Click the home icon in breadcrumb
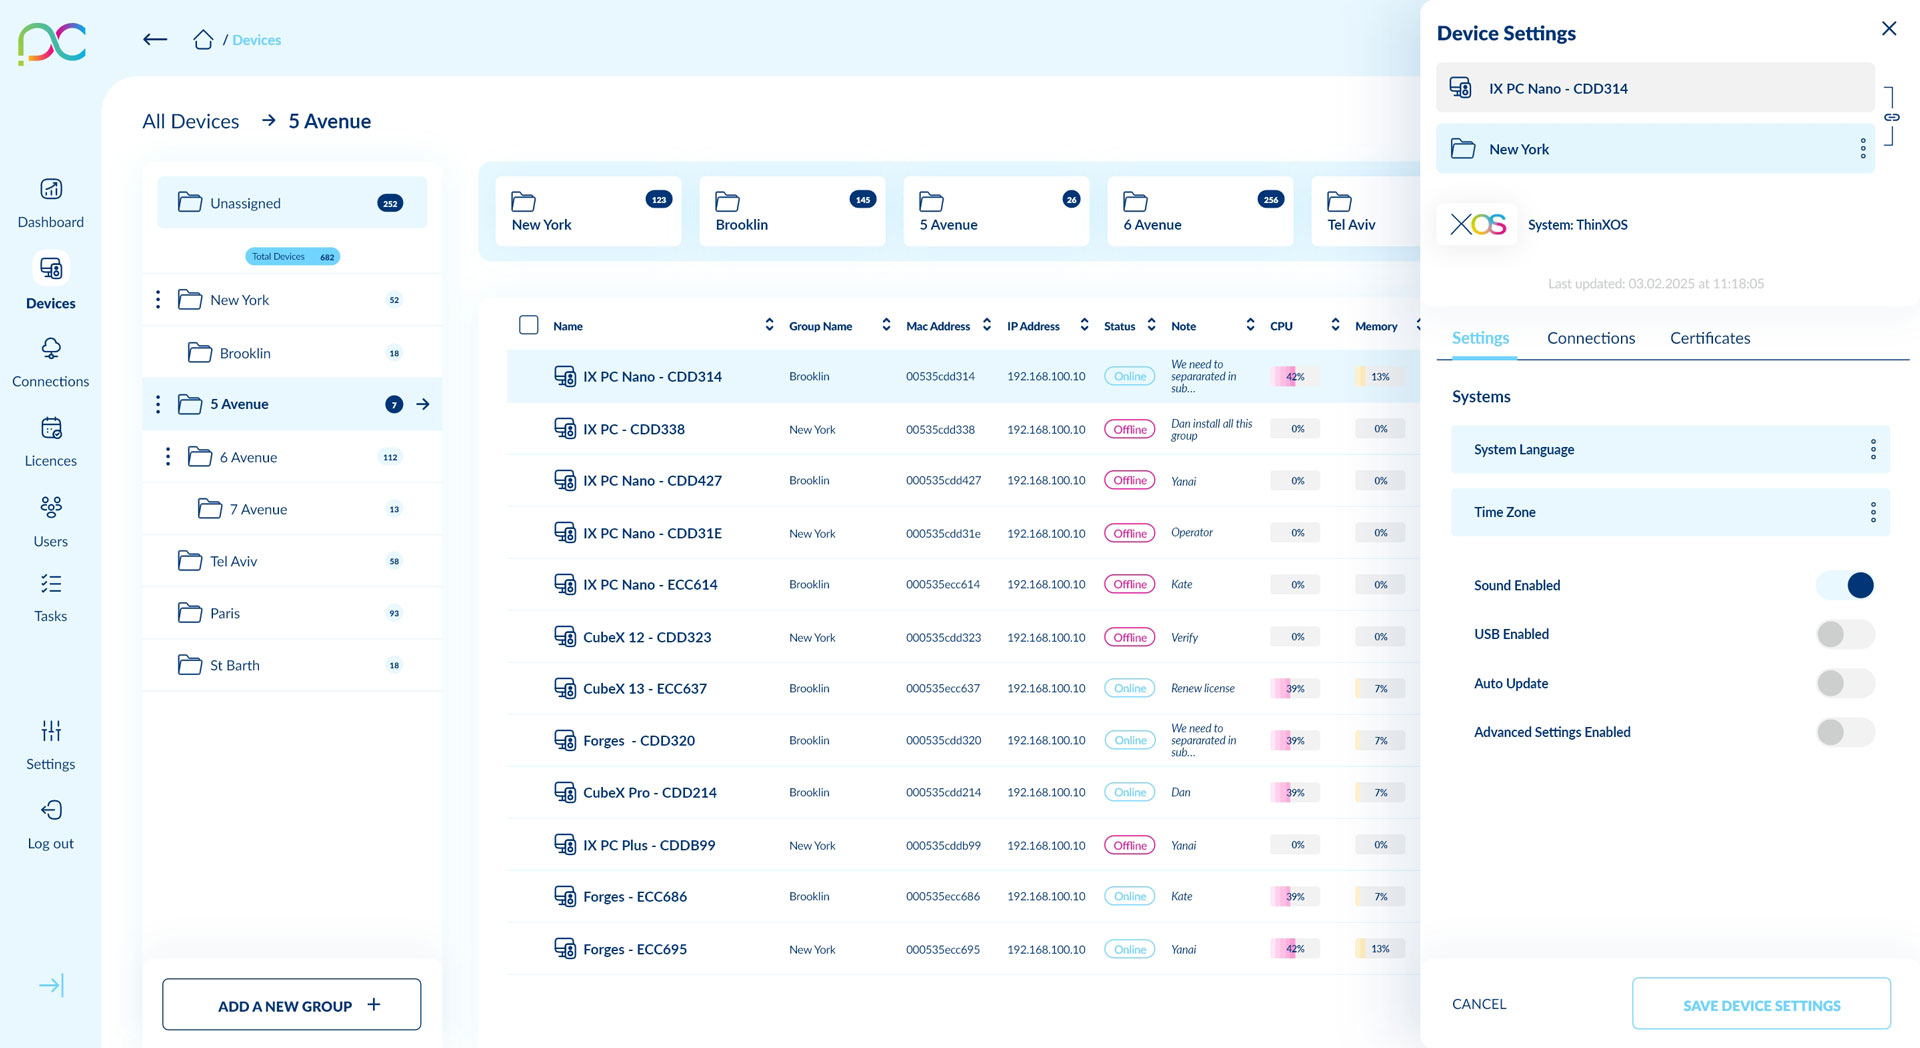Viewport: 1920px width, 1048px height. [x=203, y=40]
